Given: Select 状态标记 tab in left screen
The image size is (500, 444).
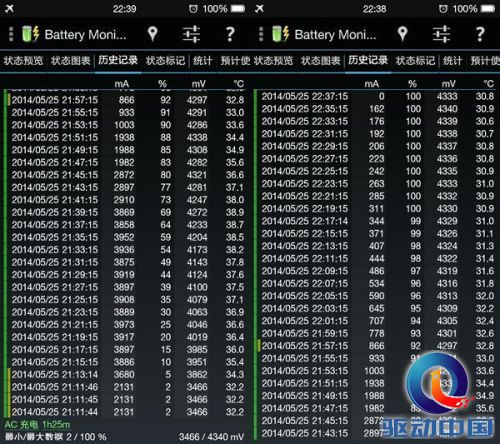Looking at the screenshot, I should [x=165, y=61].
